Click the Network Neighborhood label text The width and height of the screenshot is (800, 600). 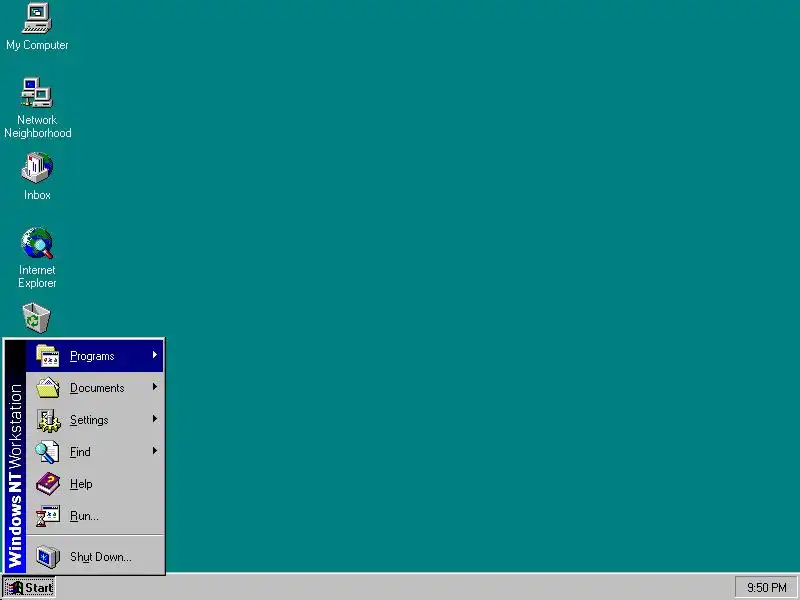38,127
